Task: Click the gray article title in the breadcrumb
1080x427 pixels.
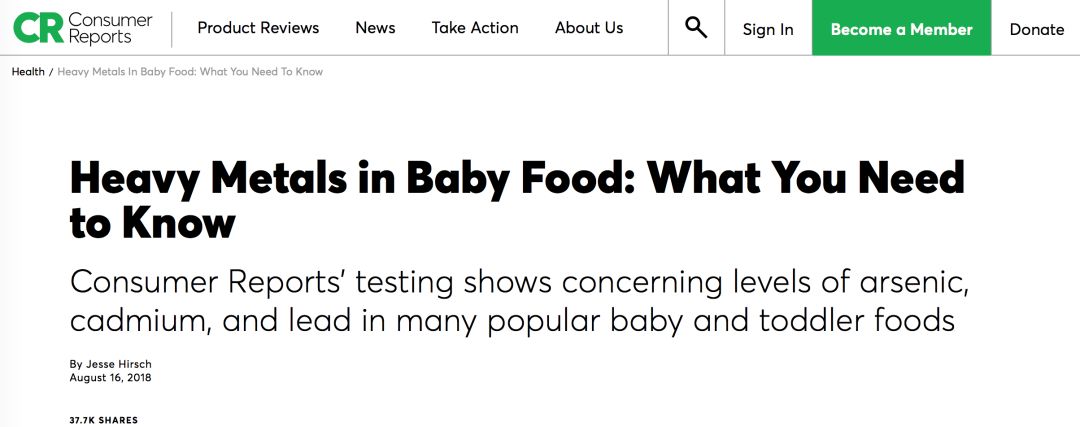Action: pyautogui.click(x=190, y=72)
